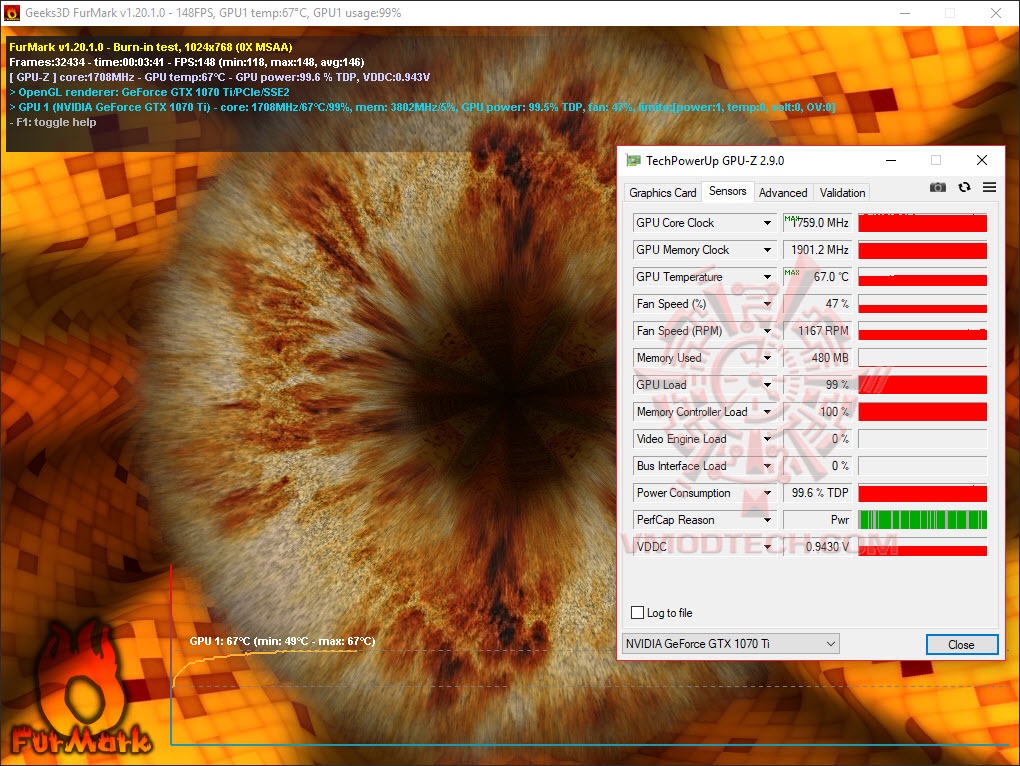The image size is (1020, 766).
Task: Open the Memory Controller Load dropdown
Action: point(768,412)
